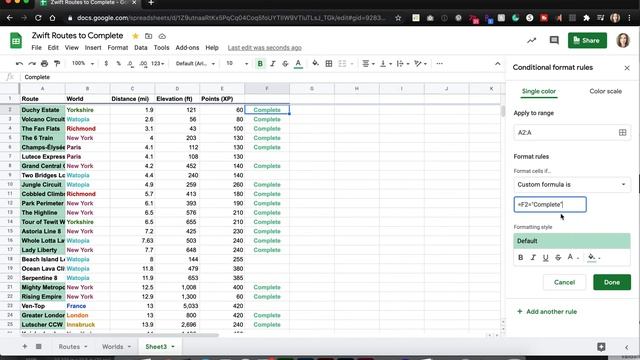Open the zoom 100% dropdown
The width and height of the screenshot is (640, 360).
(x=83, y=64)
